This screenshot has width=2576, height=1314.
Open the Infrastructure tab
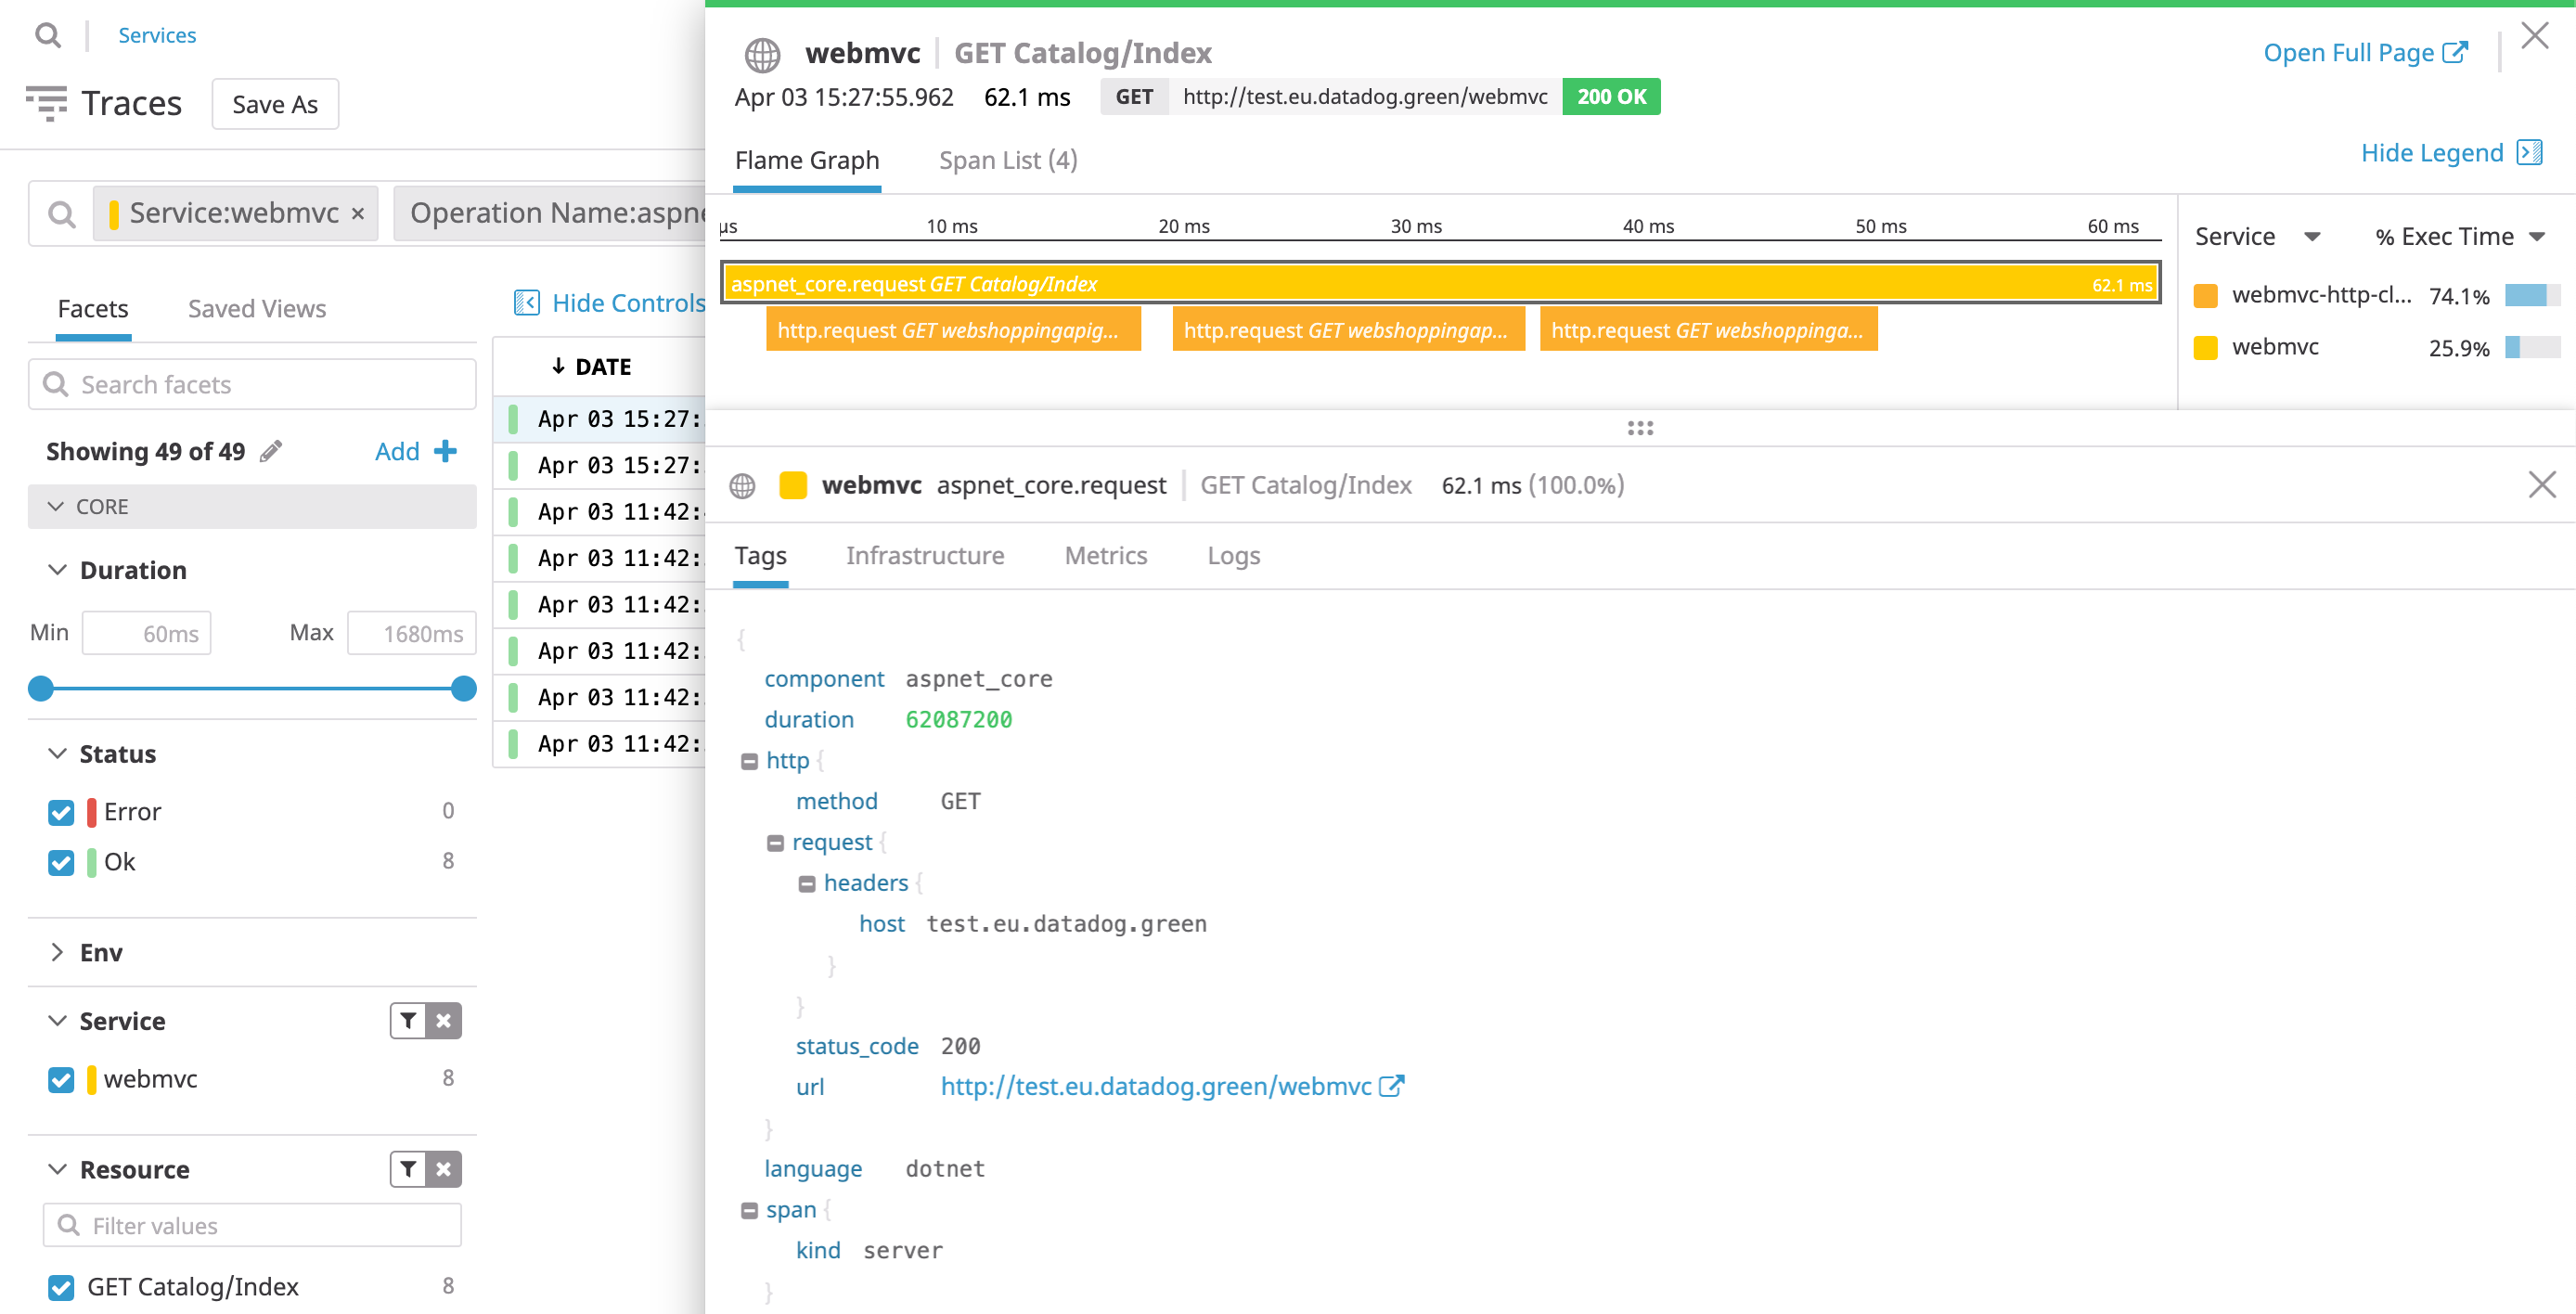click(x=925, y=556)
